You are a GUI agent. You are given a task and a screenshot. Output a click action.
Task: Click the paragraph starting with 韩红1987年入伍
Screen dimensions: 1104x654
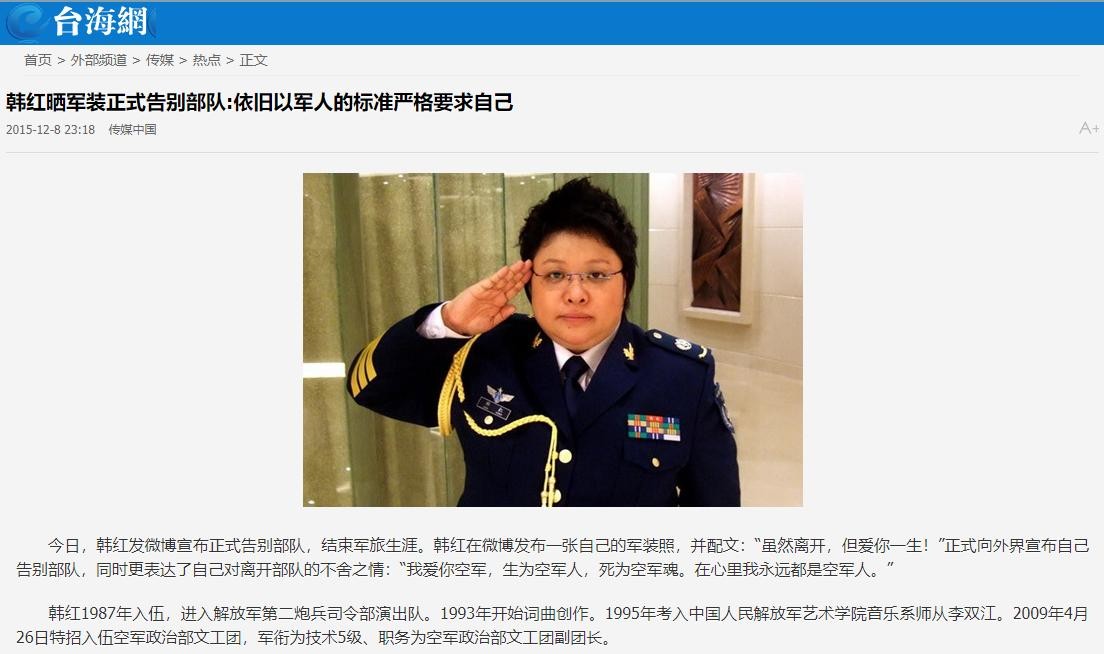553,626
